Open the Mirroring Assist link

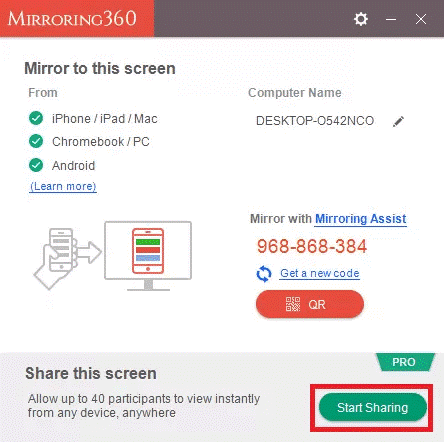[361, 219]
